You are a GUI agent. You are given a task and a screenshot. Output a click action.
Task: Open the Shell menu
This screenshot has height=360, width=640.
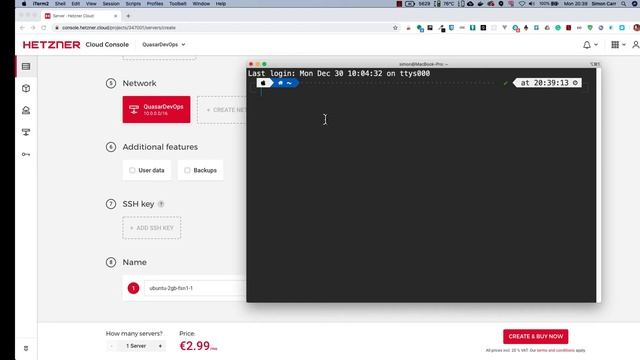pyautogui.click(x=60, y=4)
